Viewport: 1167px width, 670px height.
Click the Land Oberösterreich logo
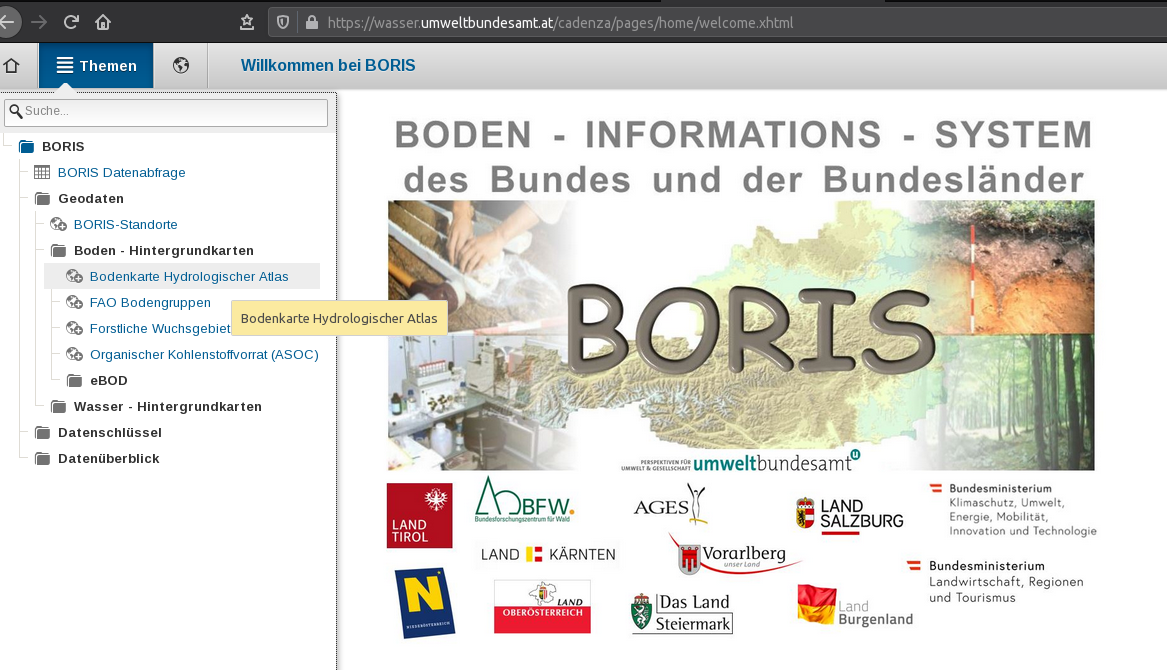[542, 607]
